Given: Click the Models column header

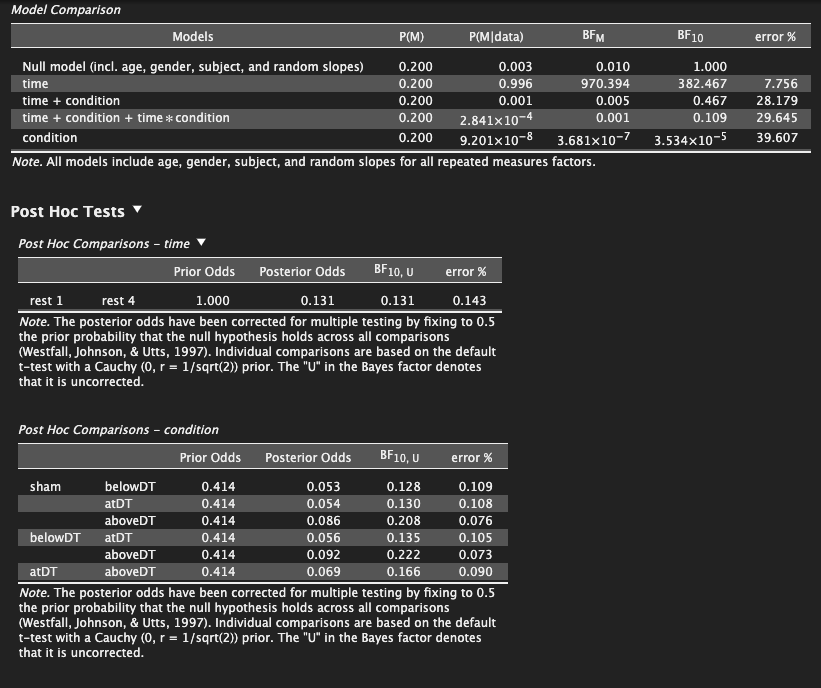Looking at the screenshot, I should point(192,37).
